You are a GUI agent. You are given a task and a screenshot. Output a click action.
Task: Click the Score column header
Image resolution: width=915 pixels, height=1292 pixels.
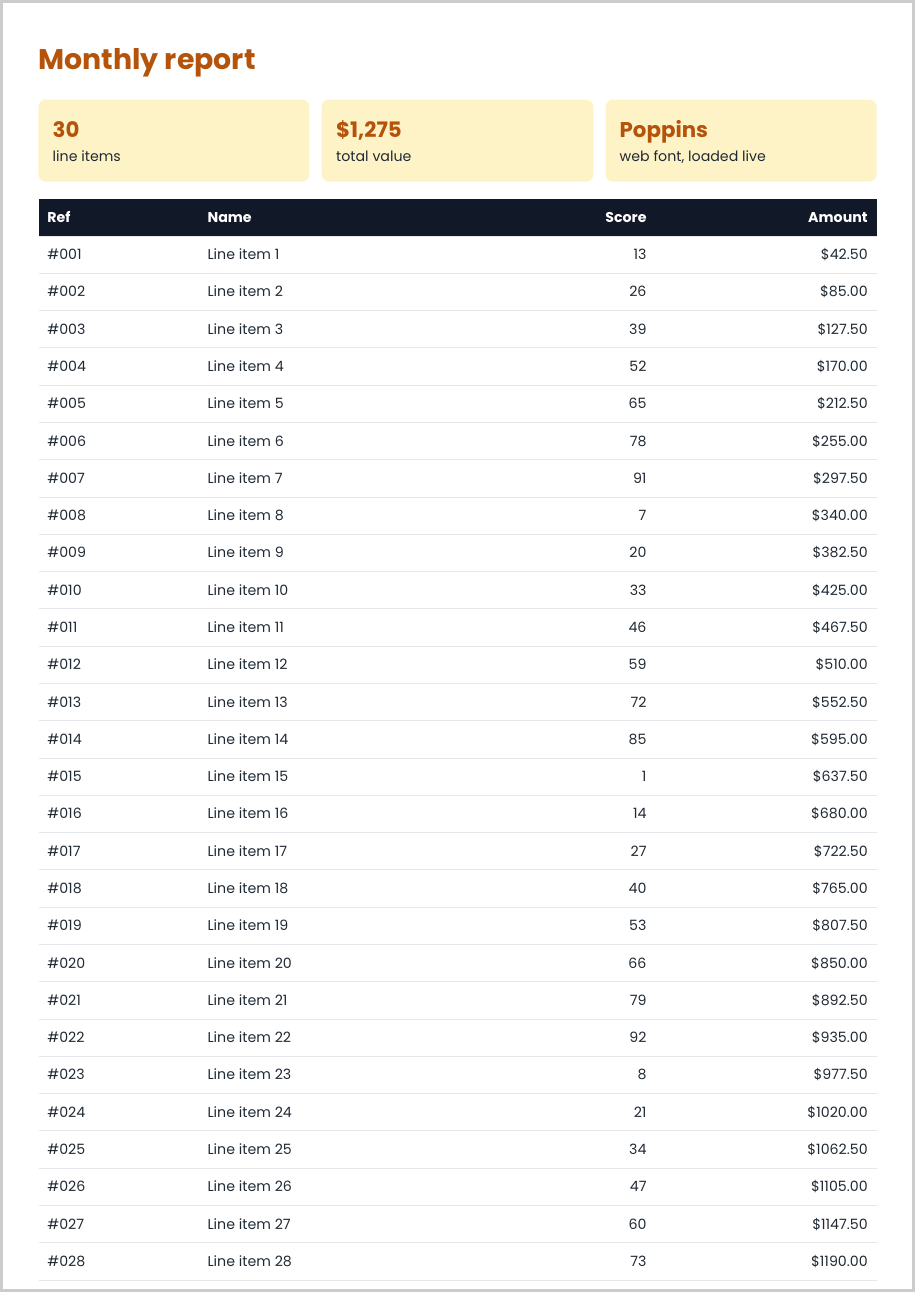626,217
